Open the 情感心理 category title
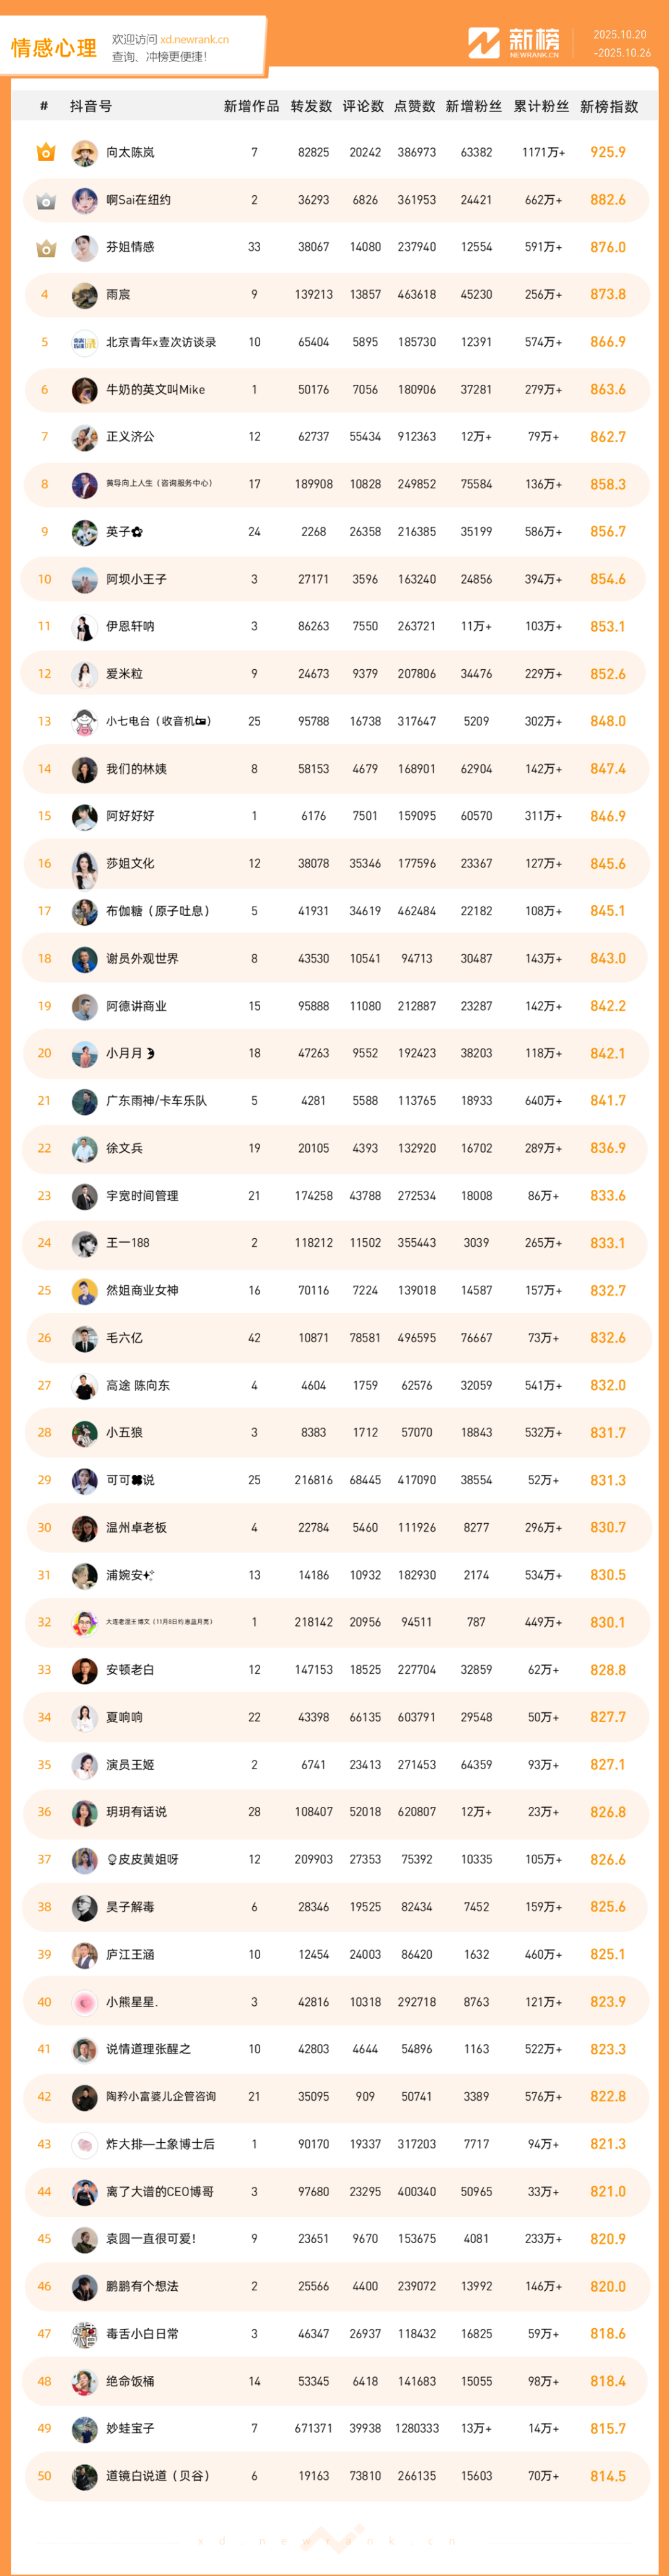The height and width of the screenshot is (2576, 669). click(54, 48)
